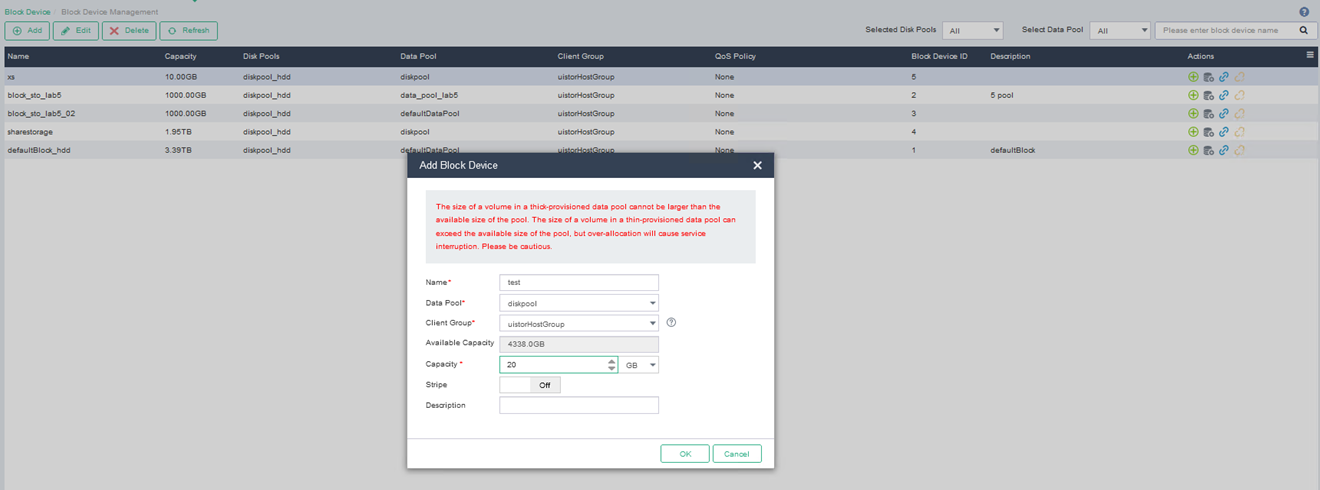Viewport: 1320px width, 490px height.
Task: Click the help question mark at top right
Action: tap(1304, 12)
